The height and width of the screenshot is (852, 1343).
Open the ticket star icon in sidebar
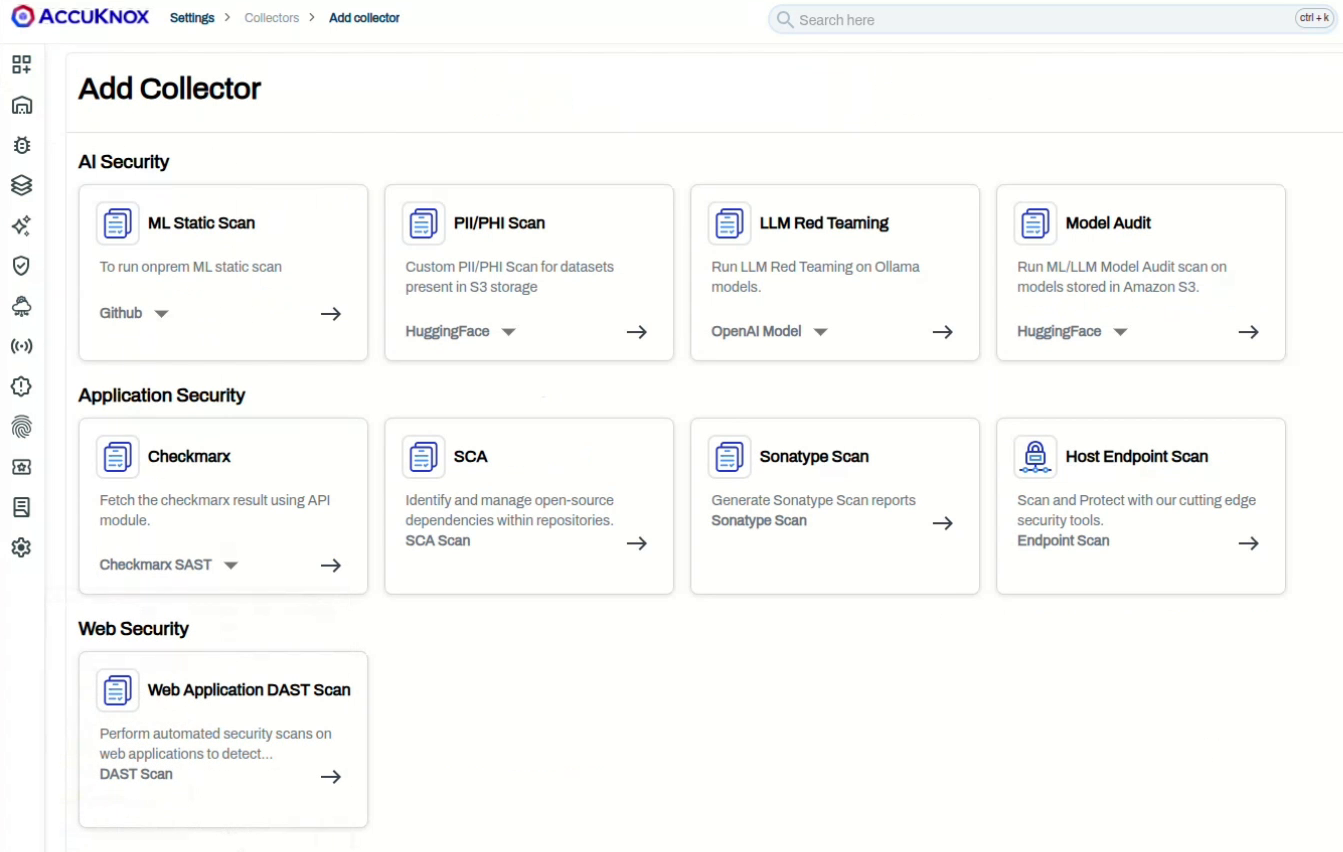pos(21,467)
